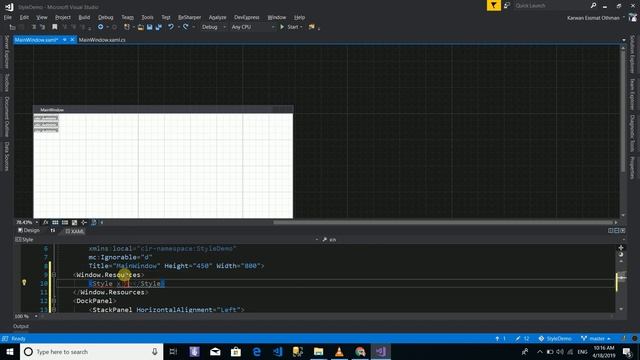Click the Open File folder icon
The width and height of the screenshot is (640, 360).
click(x=140, y=27)
